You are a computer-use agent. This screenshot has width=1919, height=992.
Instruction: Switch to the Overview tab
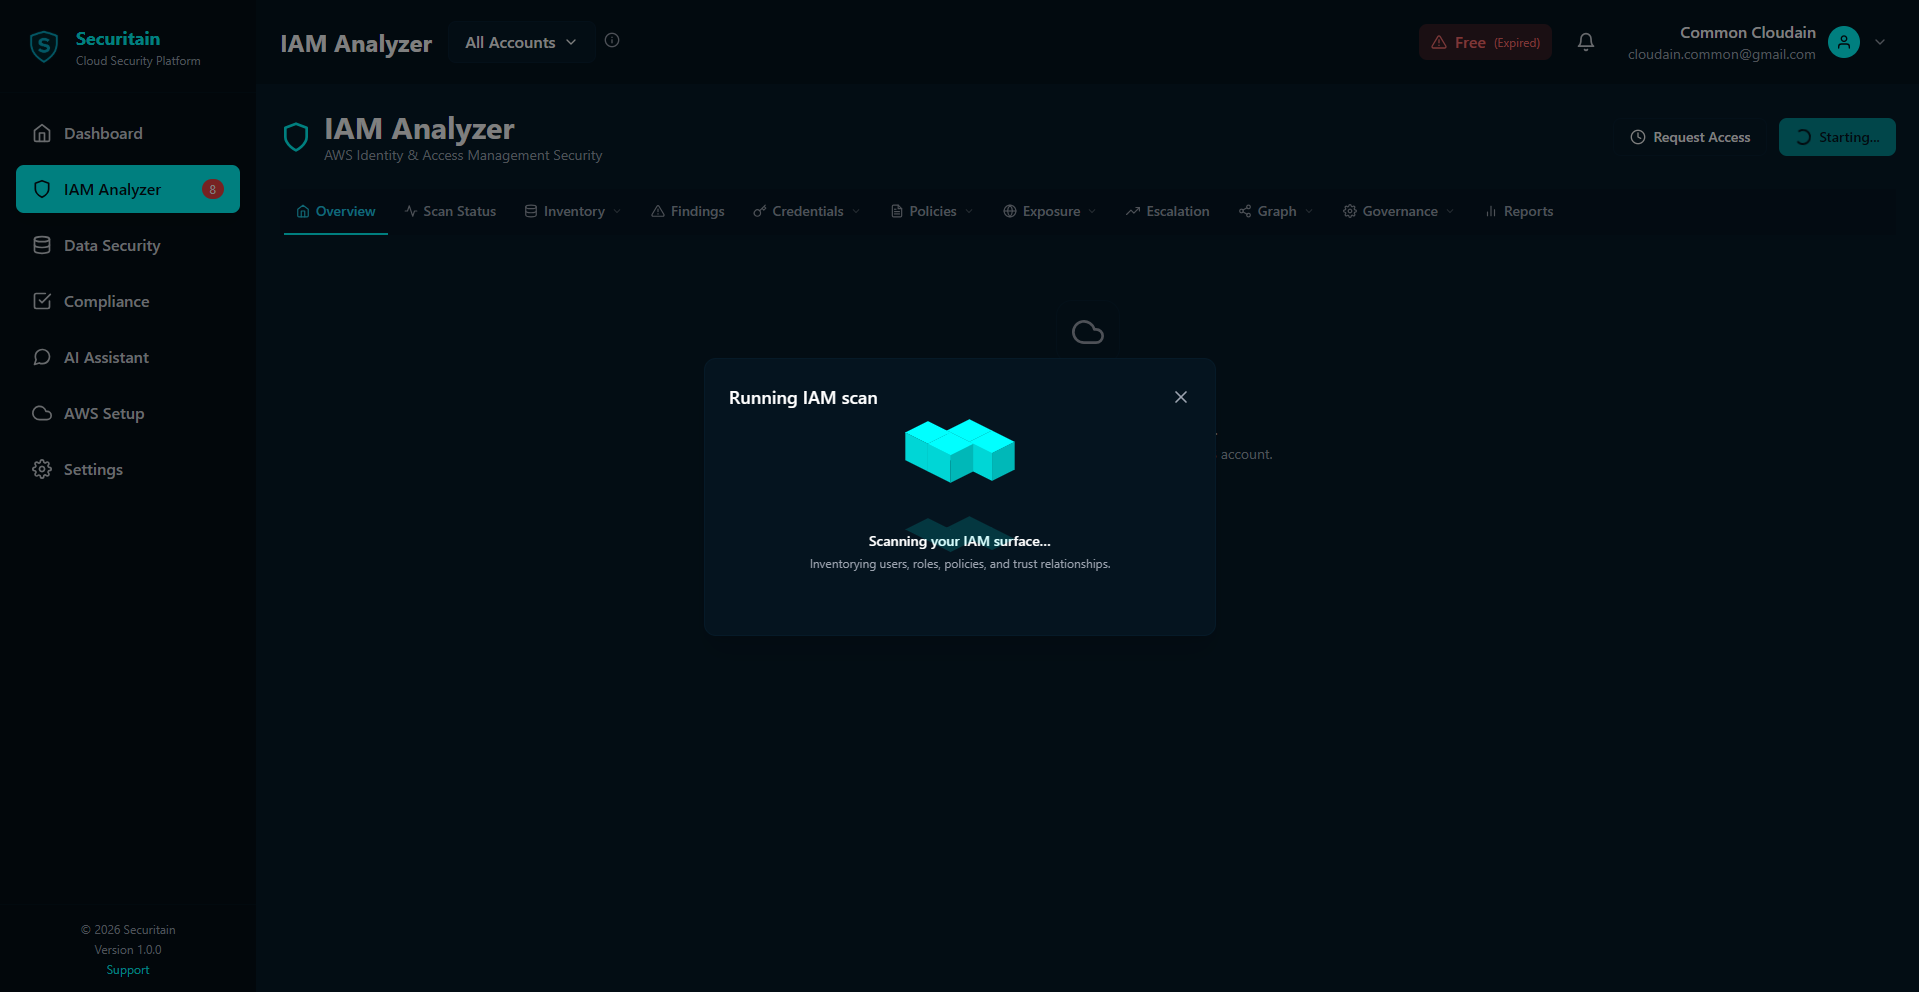pyautogui.click(x=336, y=211)
